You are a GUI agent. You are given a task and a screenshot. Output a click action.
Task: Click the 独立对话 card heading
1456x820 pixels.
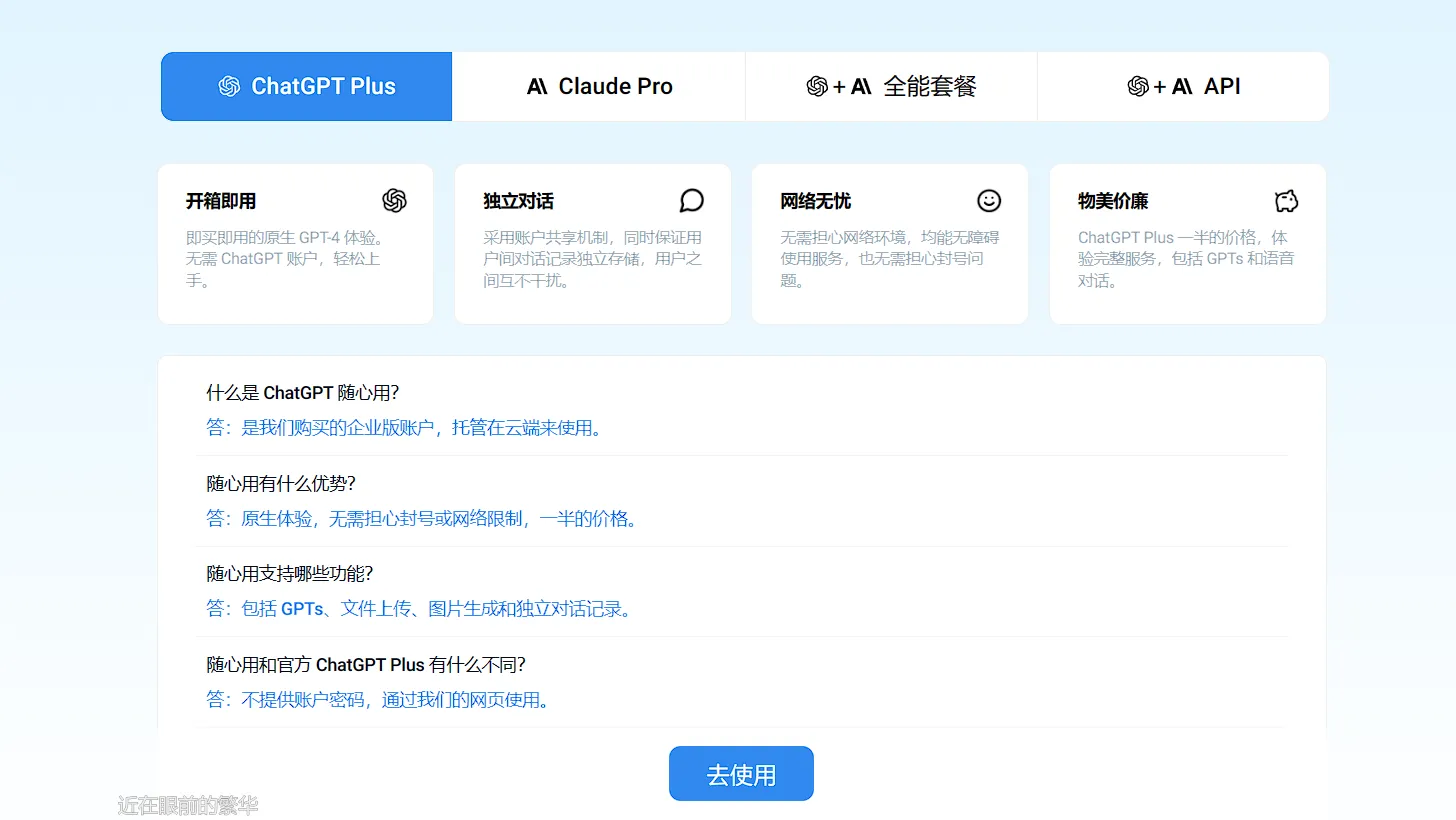(x=518, y=201)
